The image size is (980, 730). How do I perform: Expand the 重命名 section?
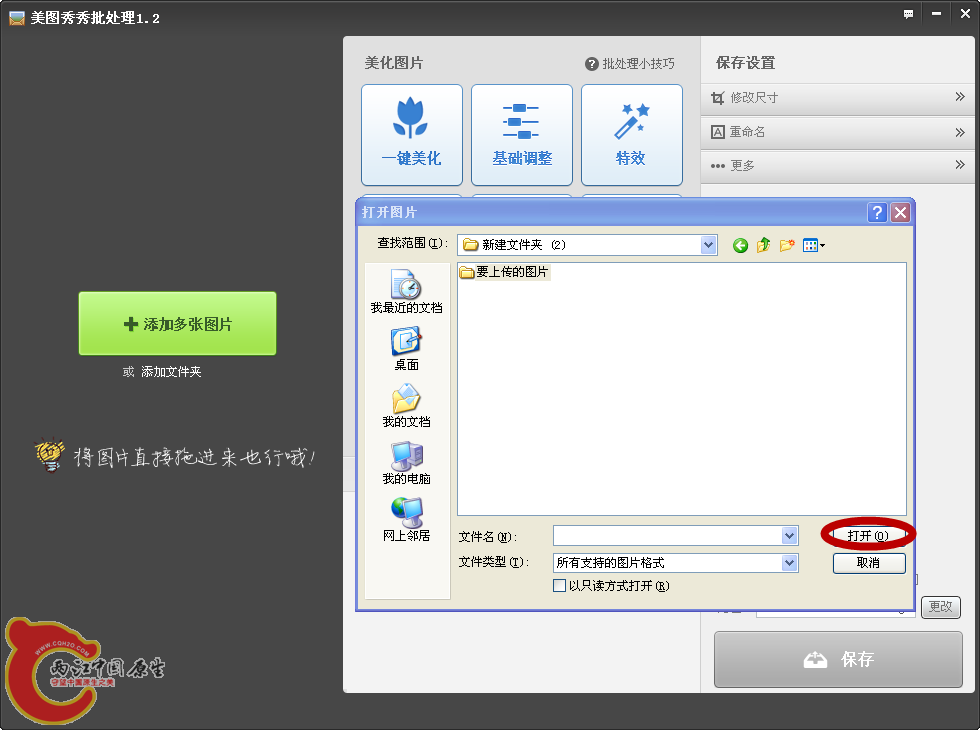[960, 132]
